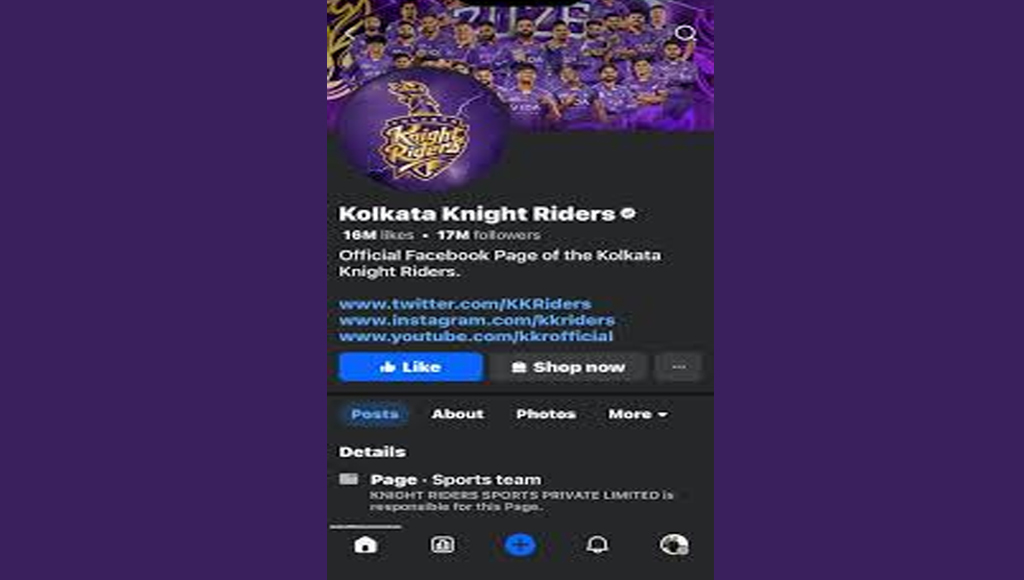View the Knight Riders profile picture
Viewport: 1024px width, 580px height.
pyautogui.click(x=423, y=131)
